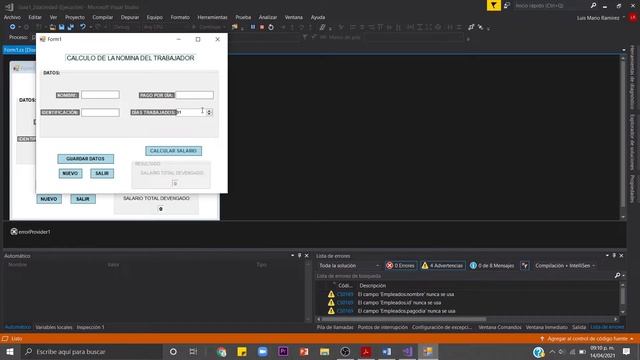
Task: Switch to the Variables locales tab
Action: click(54, 327)
